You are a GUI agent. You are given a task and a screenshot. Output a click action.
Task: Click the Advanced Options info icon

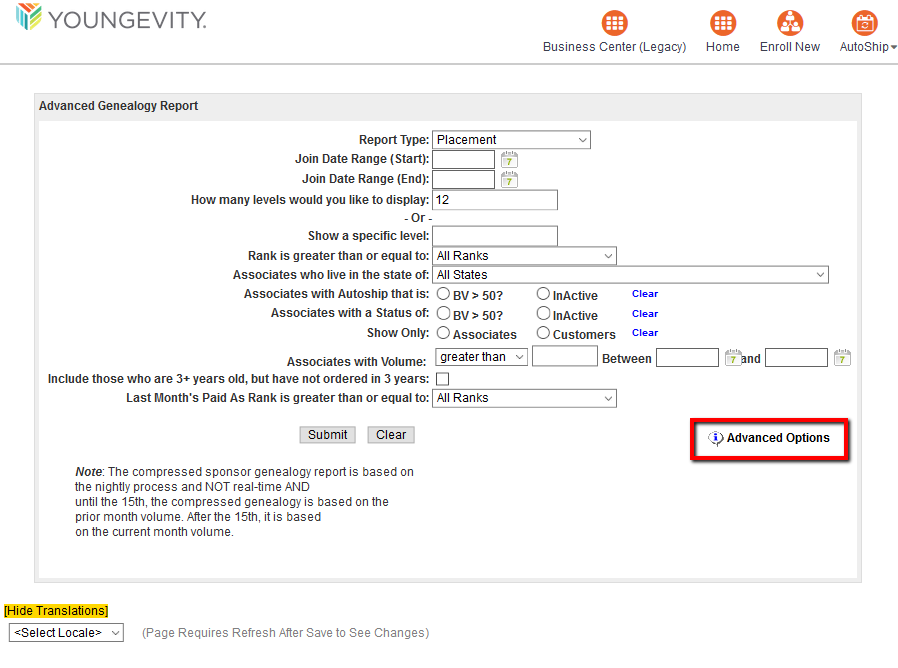coord(715,439)
